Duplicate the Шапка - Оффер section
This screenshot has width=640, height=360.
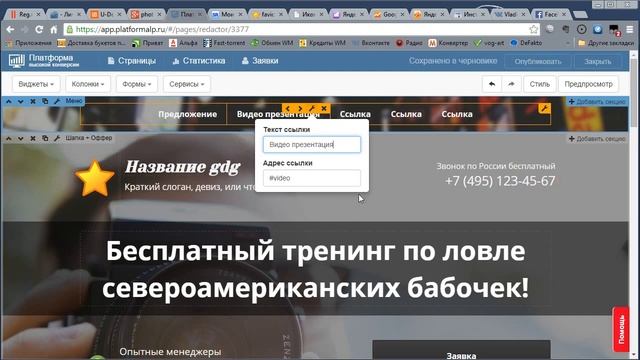pyautogui.click(x=45, y=138)
